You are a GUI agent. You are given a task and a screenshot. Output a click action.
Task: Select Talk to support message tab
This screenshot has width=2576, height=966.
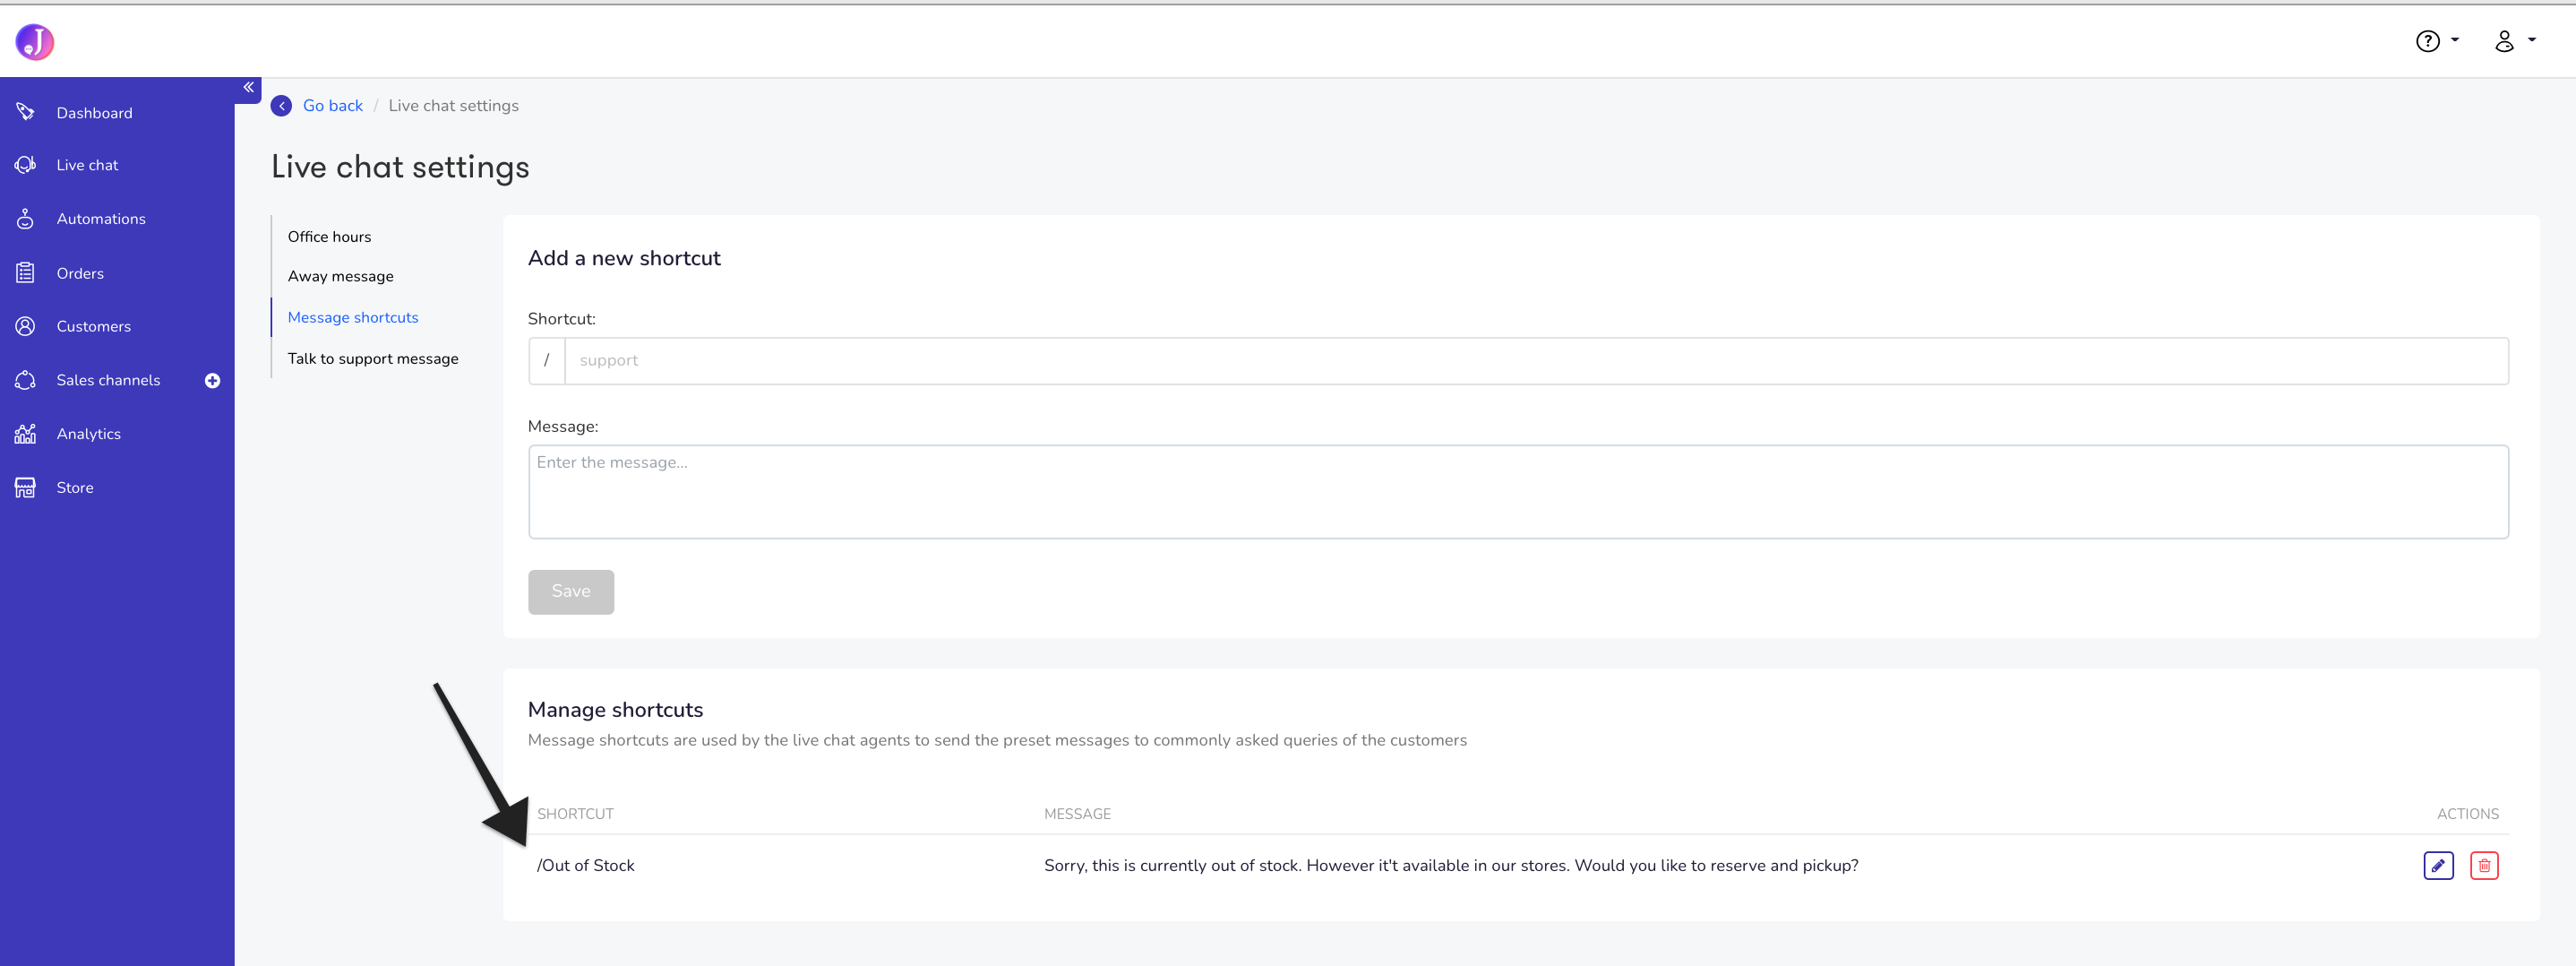point(373,359)
